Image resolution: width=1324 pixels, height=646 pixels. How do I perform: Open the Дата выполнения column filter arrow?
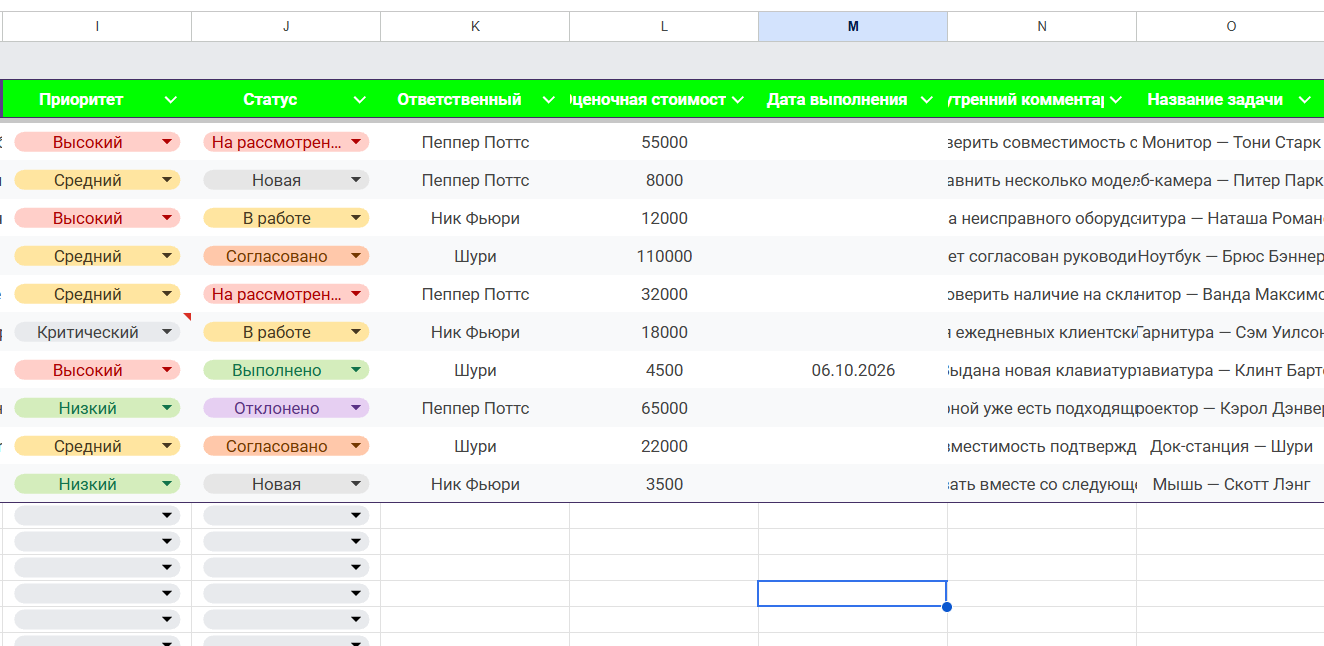point(927,100)
